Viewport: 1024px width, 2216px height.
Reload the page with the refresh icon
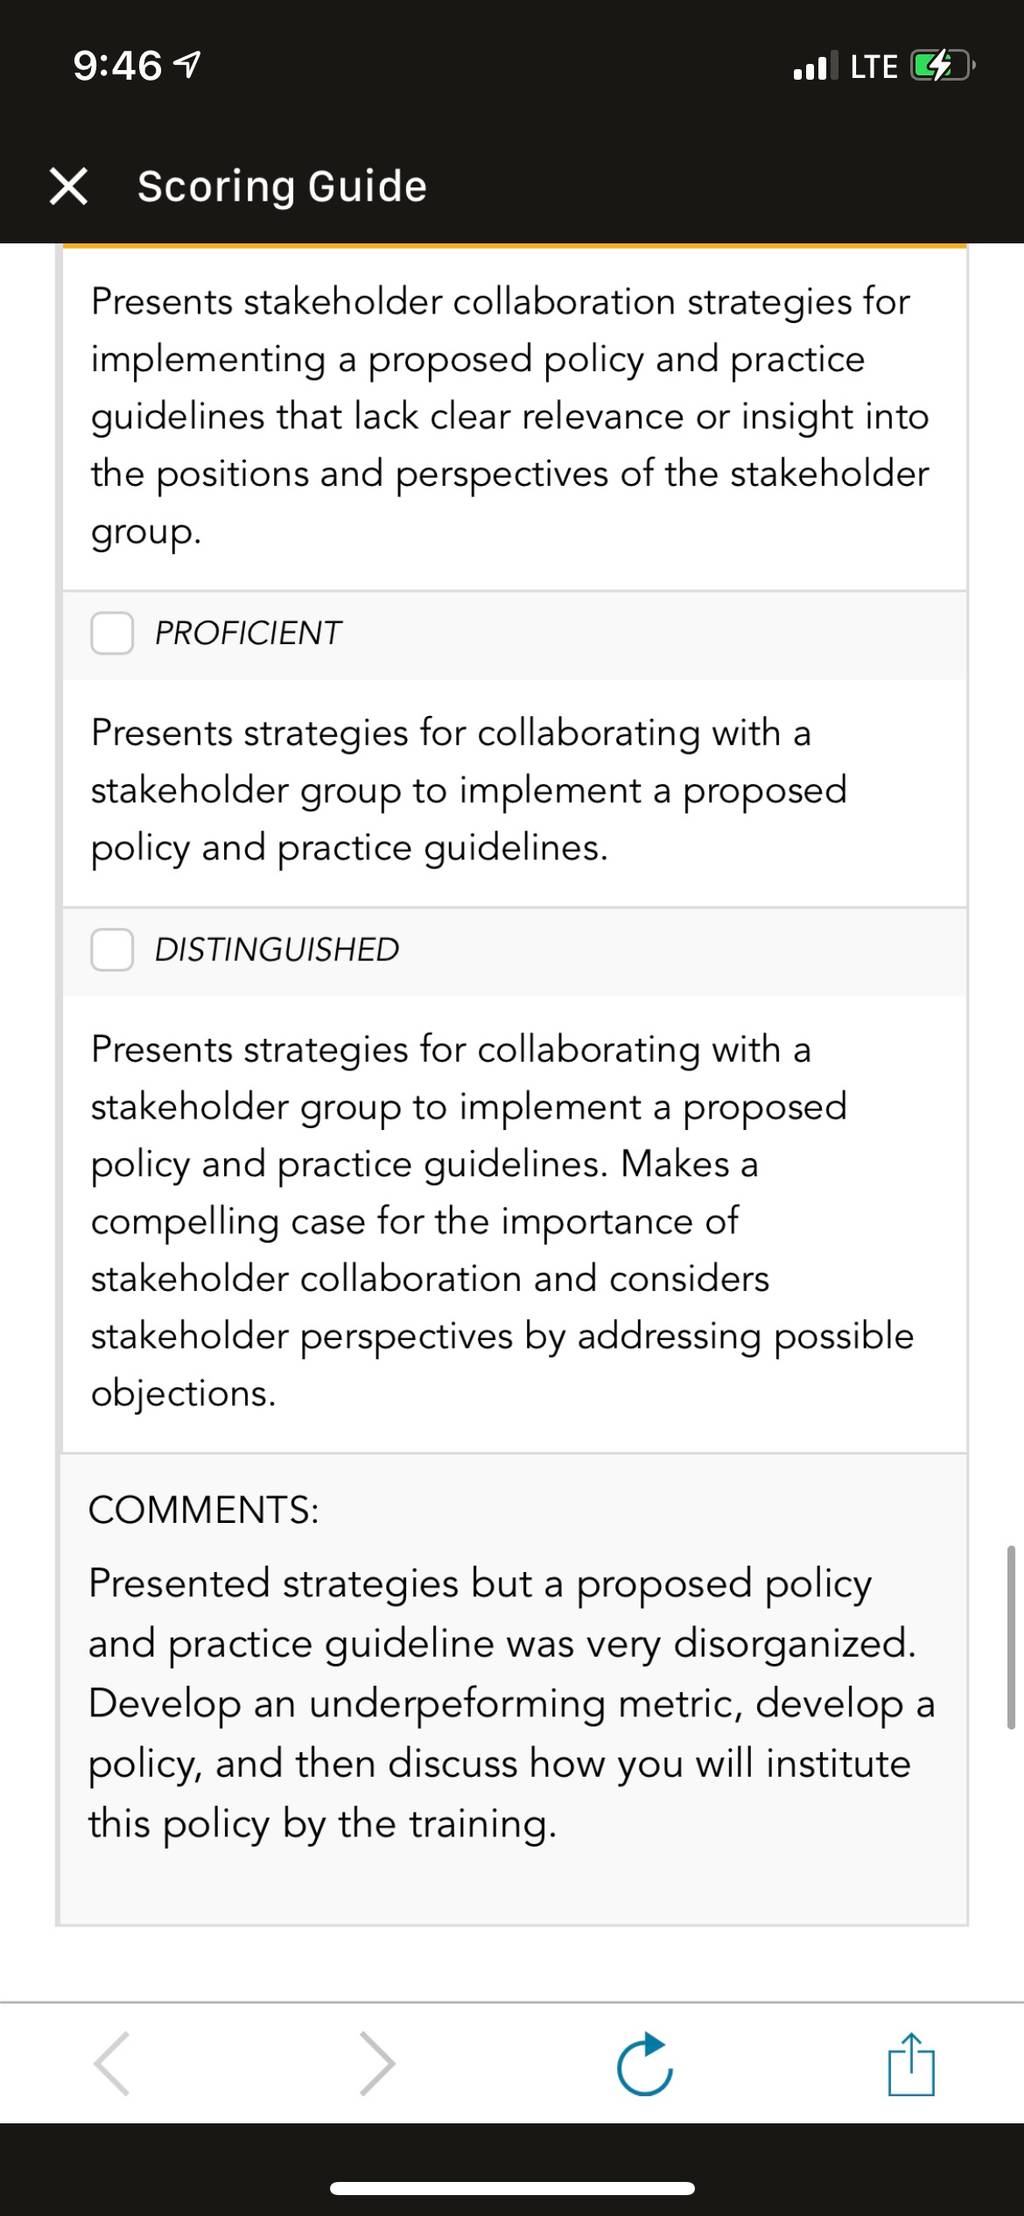645,2063
